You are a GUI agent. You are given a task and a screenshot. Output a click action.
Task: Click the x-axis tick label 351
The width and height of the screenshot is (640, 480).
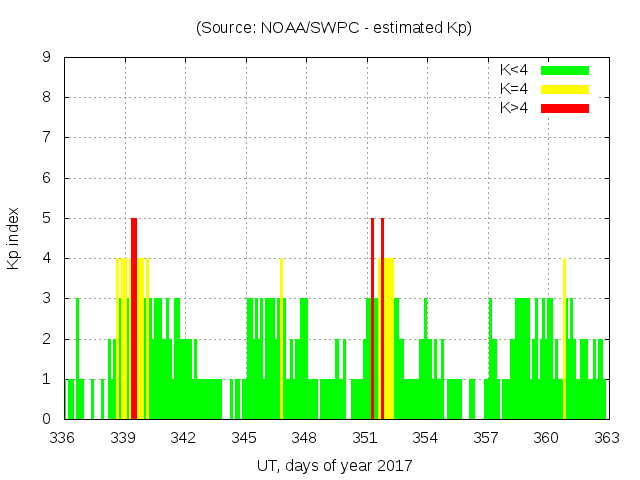365,438
